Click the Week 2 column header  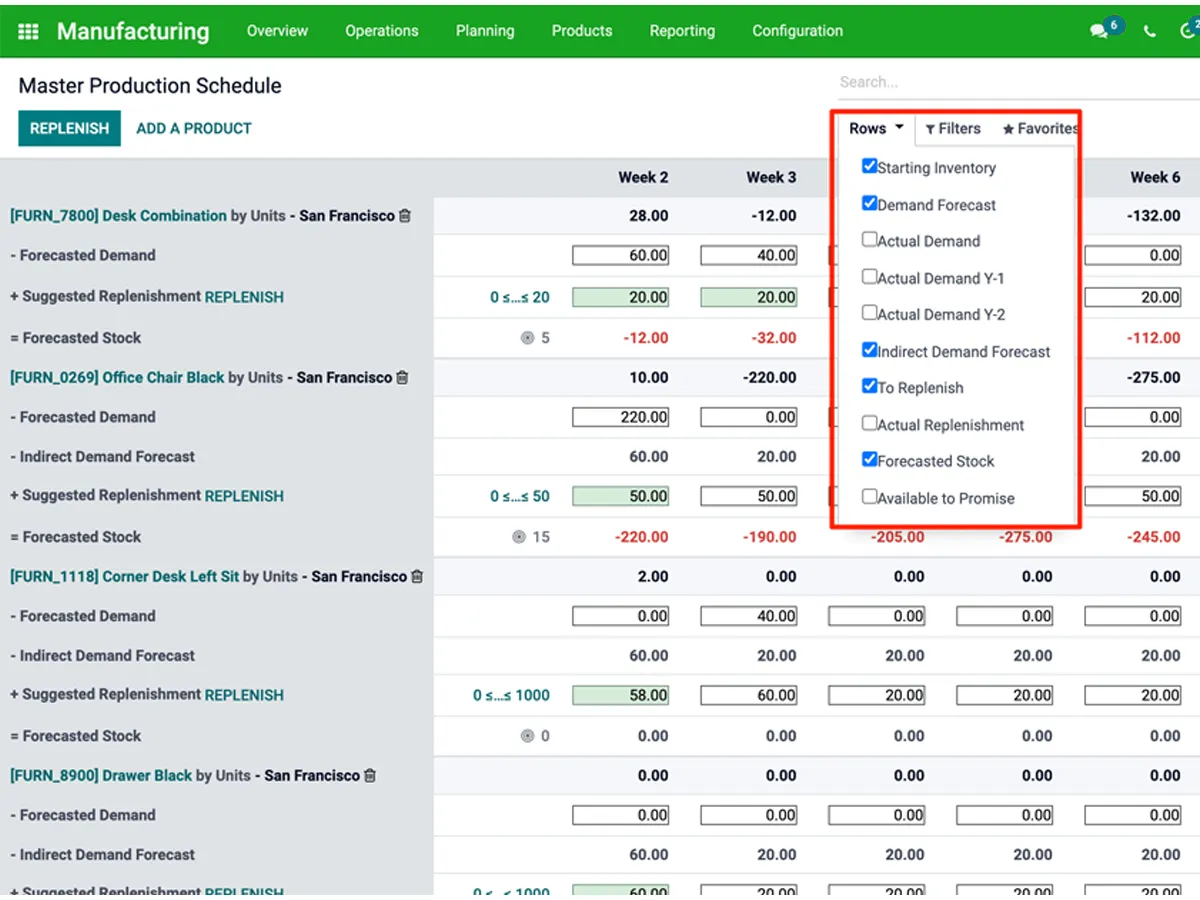(643, 177)
